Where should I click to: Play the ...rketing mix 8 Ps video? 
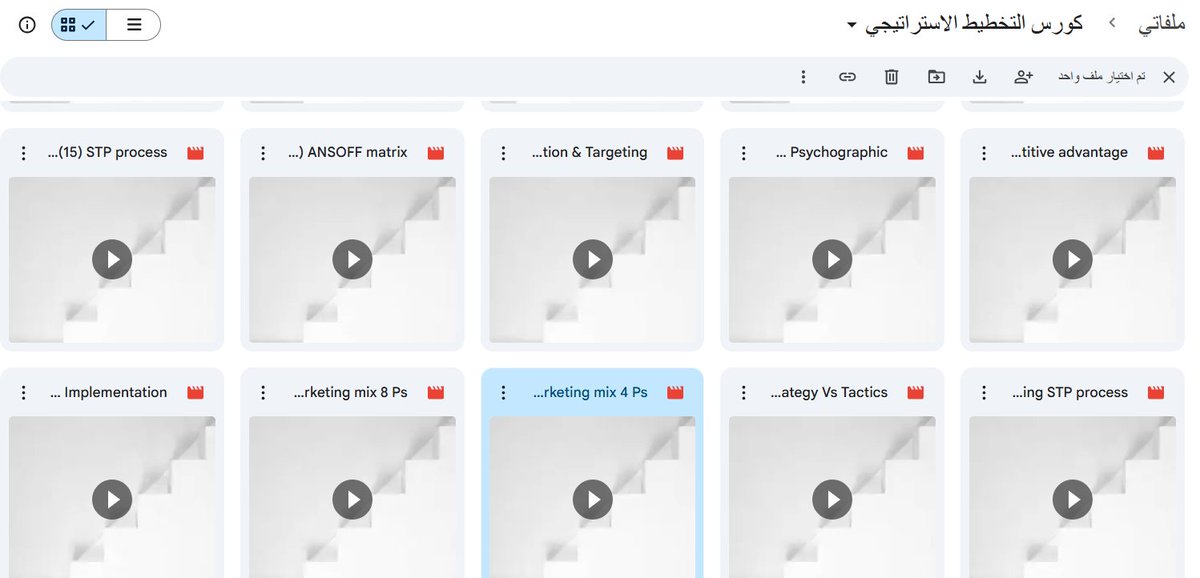(352, 499)
